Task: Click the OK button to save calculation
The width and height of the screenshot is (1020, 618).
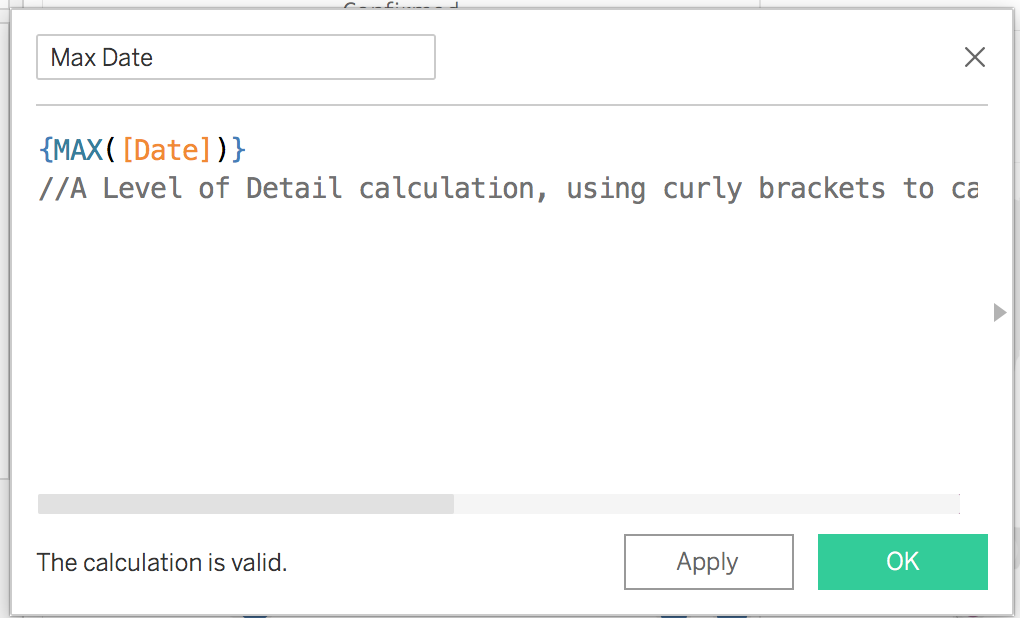Action: tap(901, 561)
